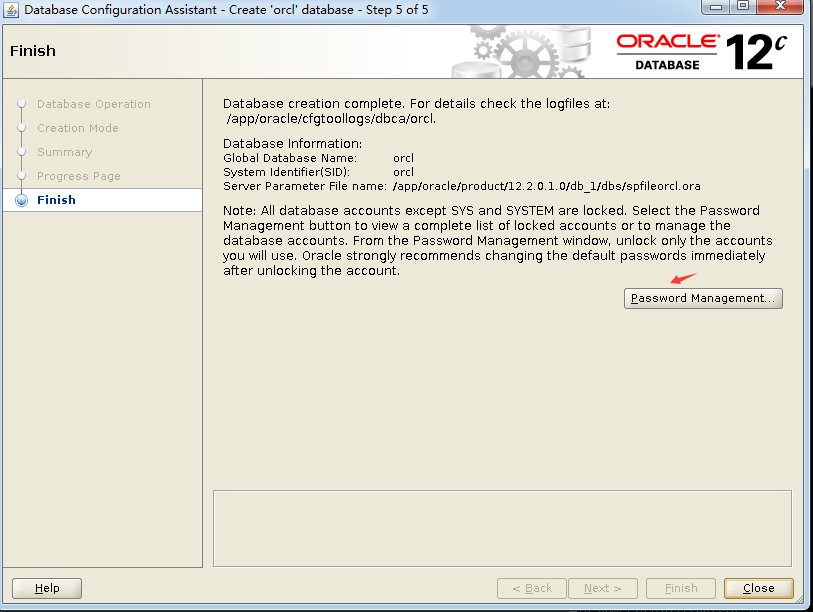Click the 'Server Parameter File name:' label

click(305, 186)
